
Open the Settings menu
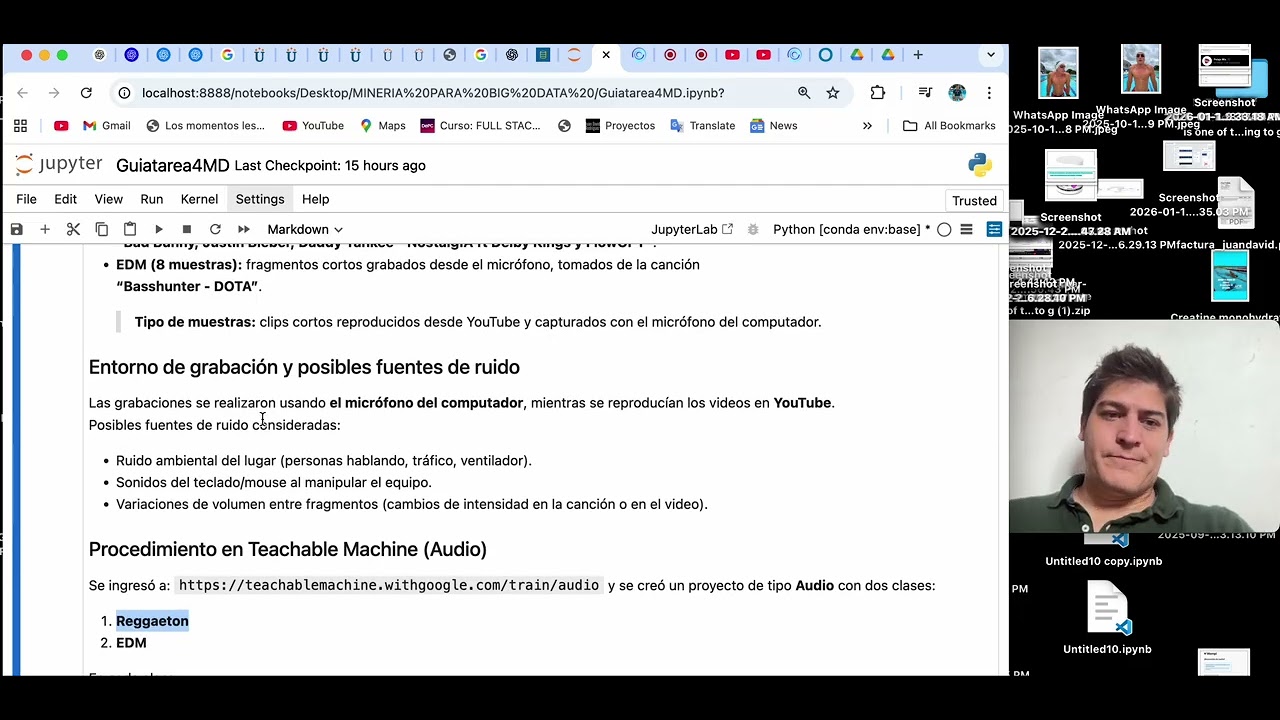[260, 199]
